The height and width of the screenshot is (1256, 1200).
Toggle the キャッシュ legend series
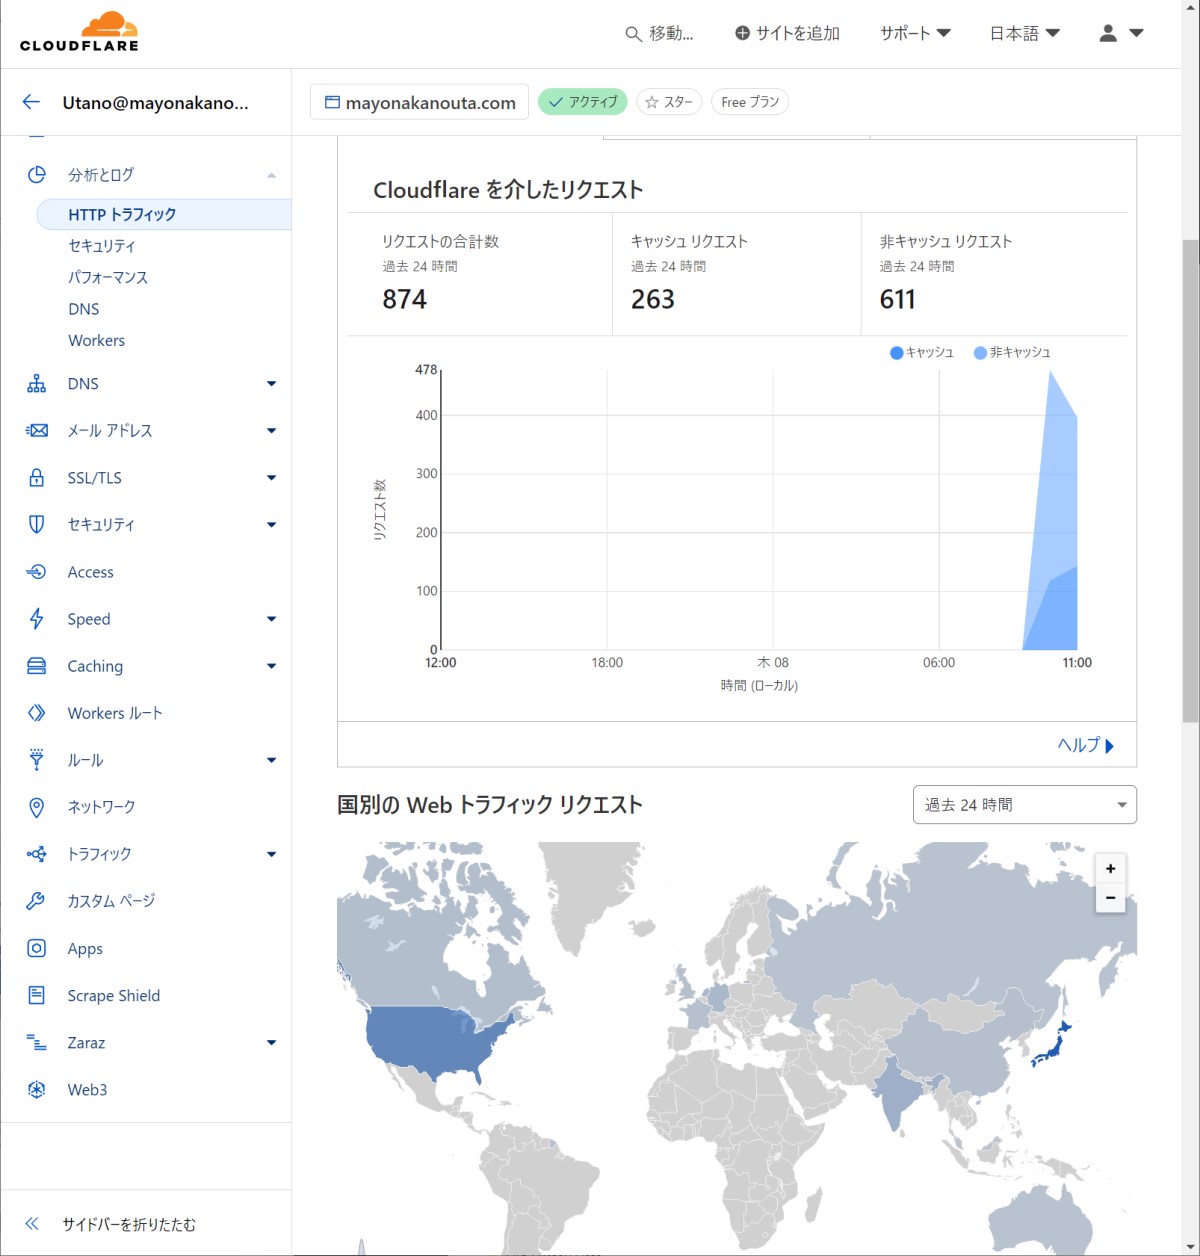(921, 353)
